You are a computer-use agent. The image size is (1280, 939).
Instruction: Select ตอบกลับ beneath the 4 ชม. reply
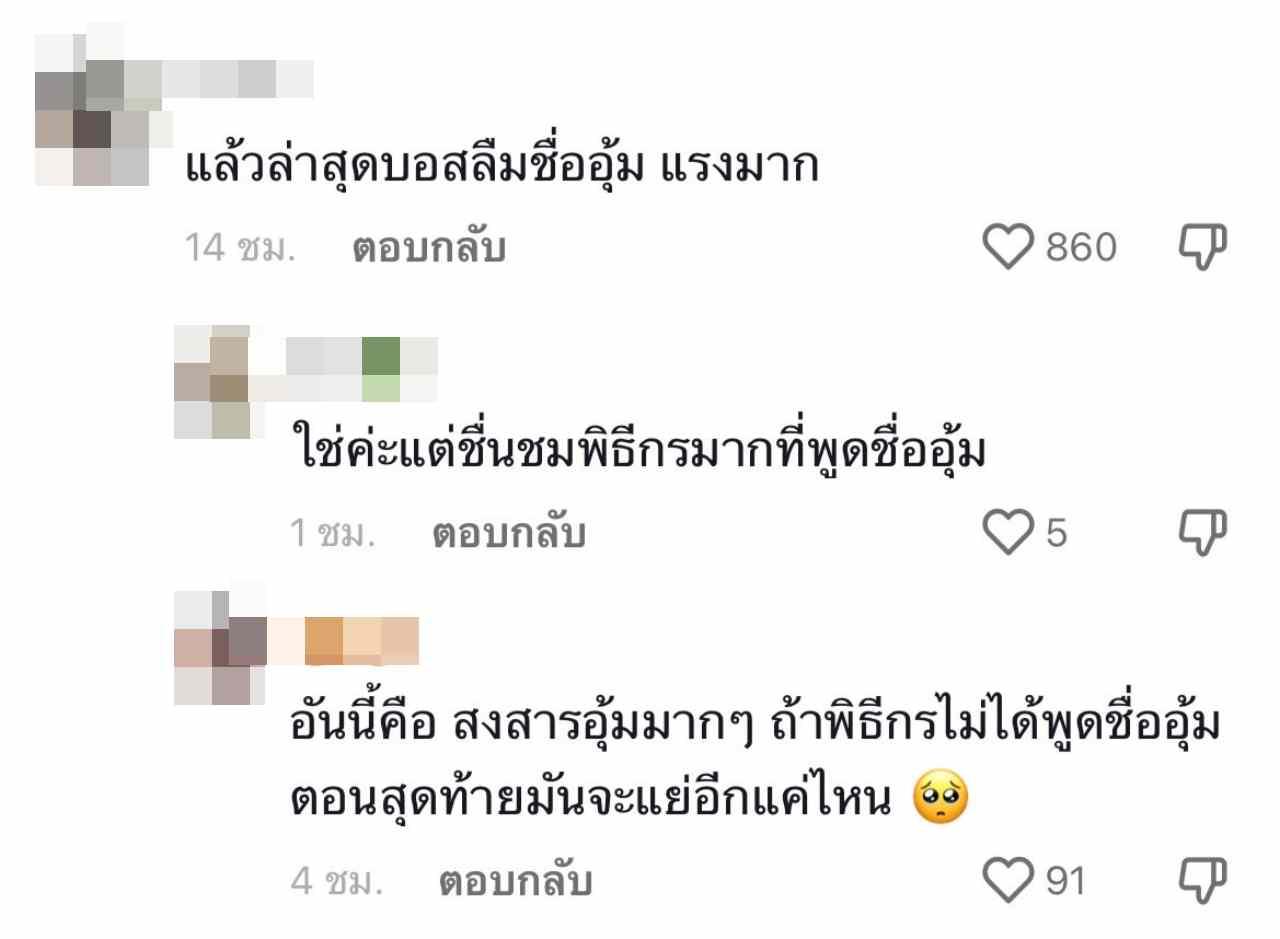pyautogui.click(x=516, y=882)
